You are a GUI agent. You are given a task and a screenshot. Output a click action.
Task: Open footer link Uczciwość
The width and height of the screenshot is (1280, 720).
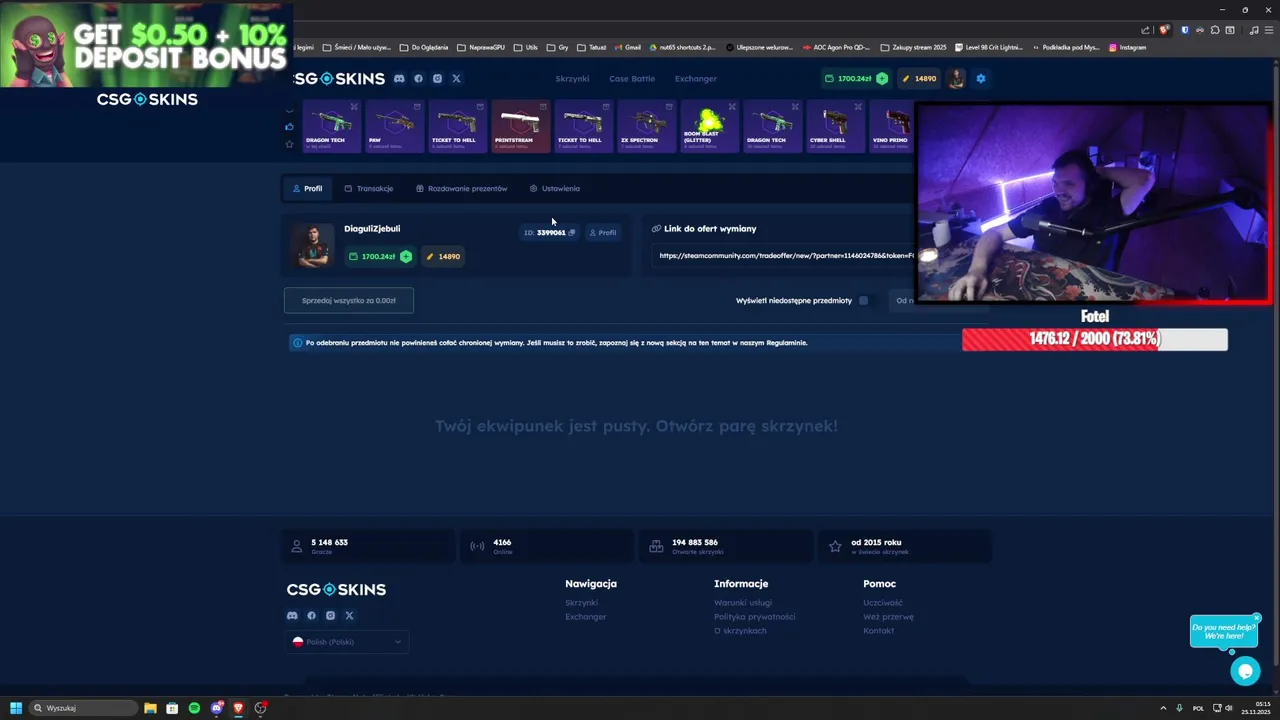point(883,603)
